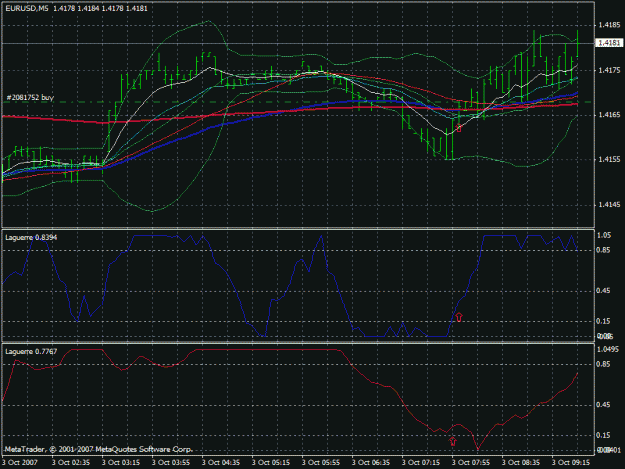The width and height of the screenshot is (625, 469).
Task: Click the 1.05 level in blue Laguerre panel
Action: (603, 235)
